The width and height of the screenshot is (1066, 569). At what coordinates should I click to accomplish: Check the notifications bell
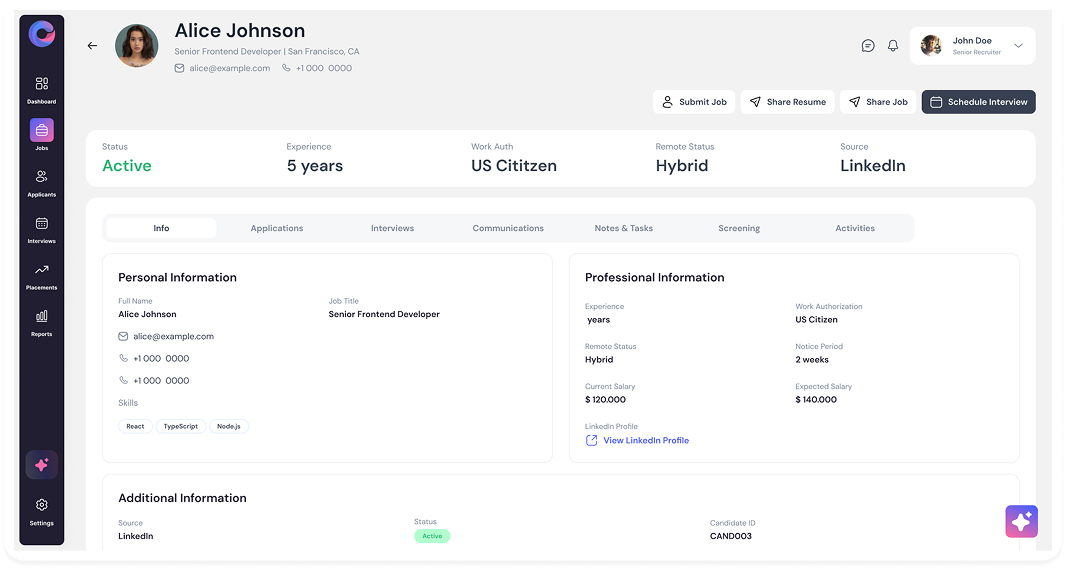[x=893, y=46]
